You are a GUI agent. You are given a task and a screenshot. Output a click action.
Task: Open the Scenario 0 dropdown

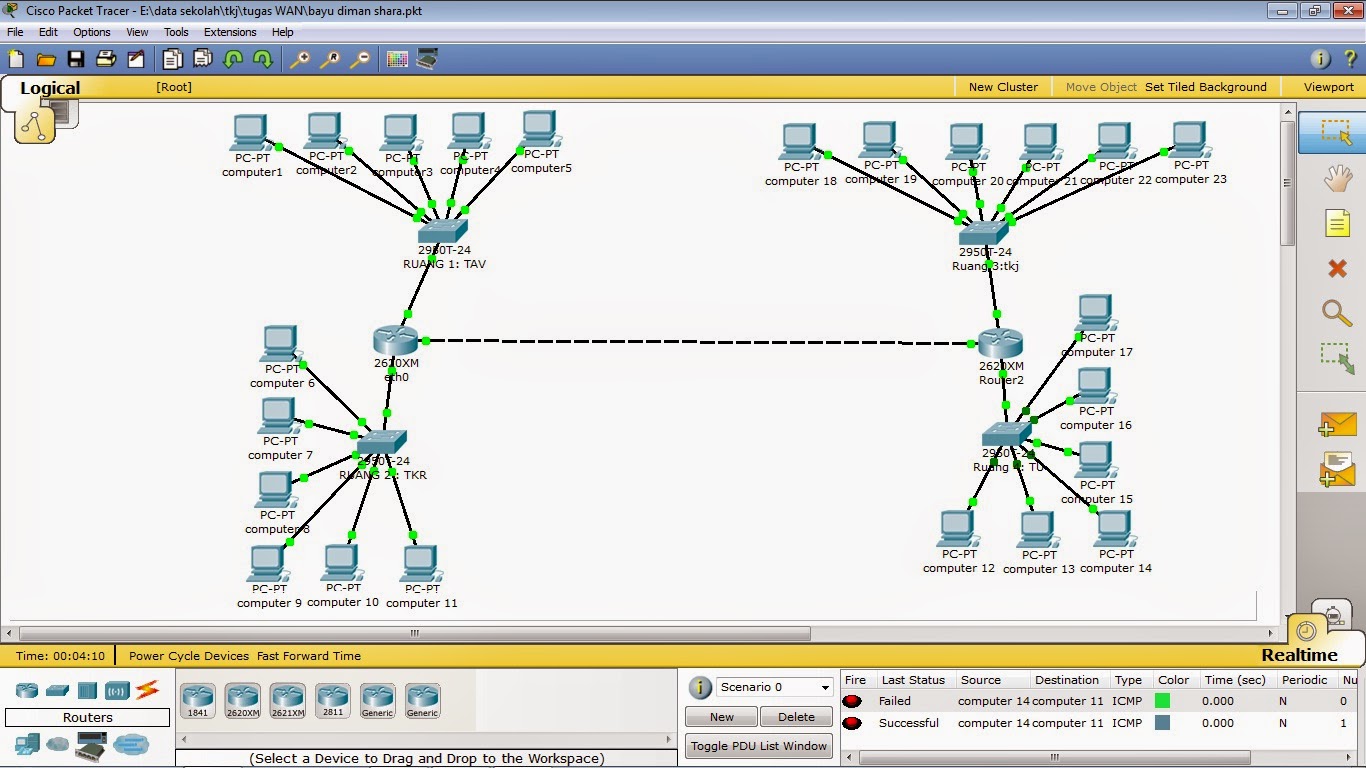773,687
